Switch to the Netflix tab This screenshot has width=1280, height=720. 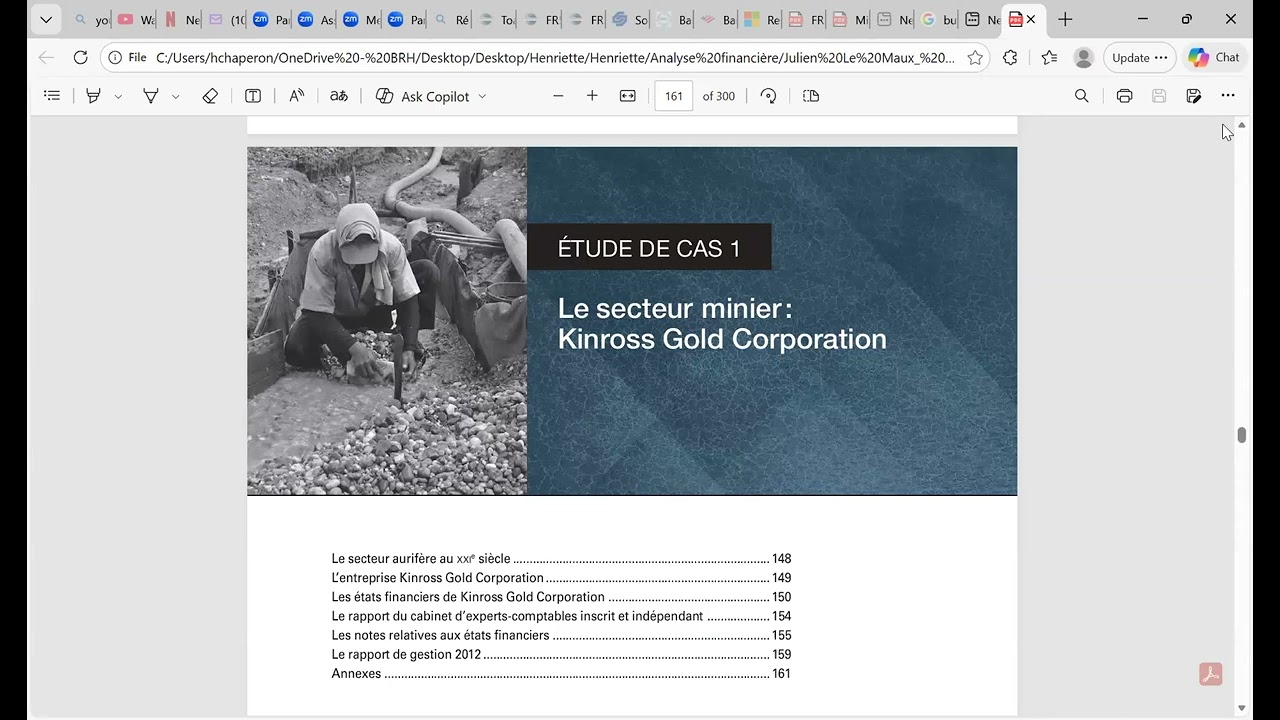pyautogui.click(x=180, y=19)
